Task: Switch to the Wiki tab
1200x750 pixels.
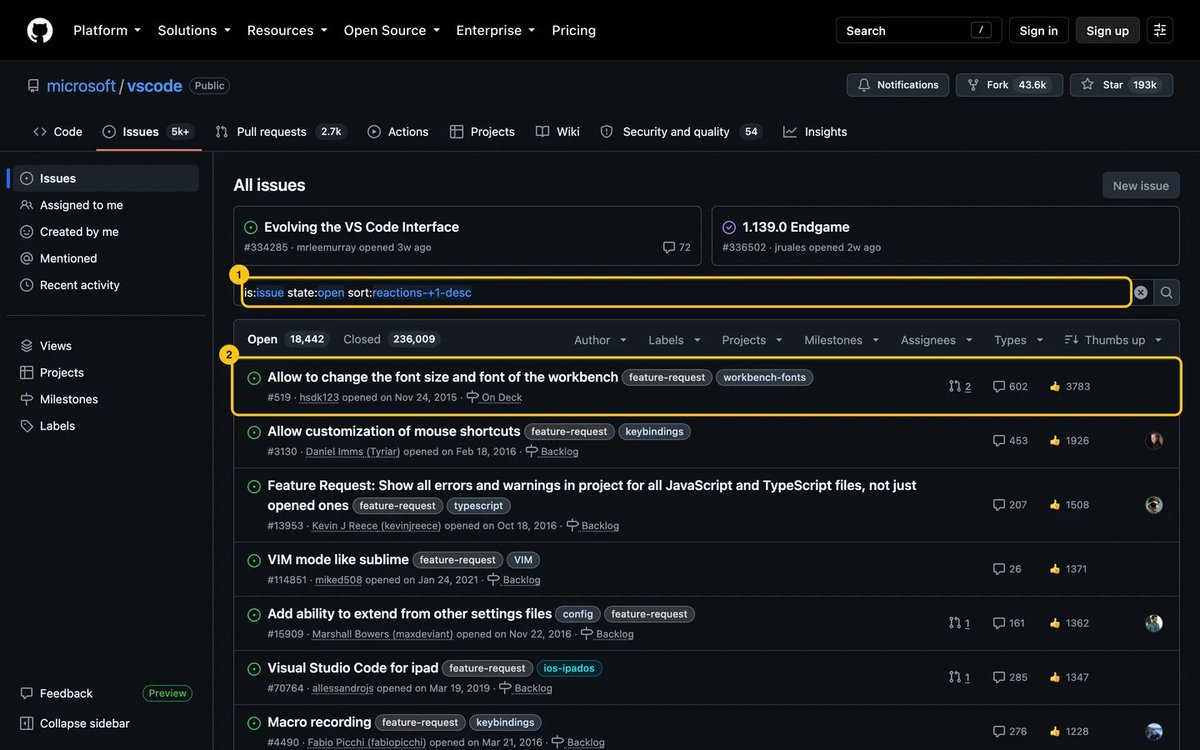Action: click(557, 131)
